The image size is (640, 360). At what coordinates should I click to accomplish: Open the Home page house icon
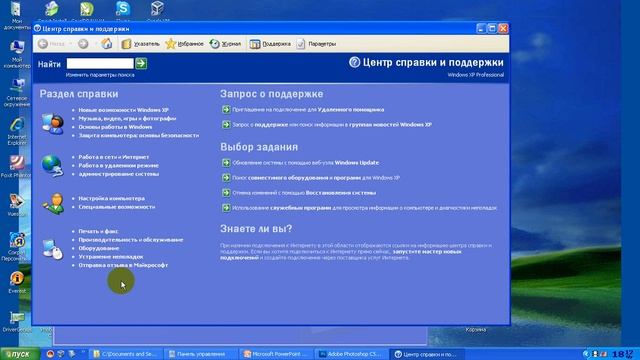pyautogui.click(x=107, y=44)
